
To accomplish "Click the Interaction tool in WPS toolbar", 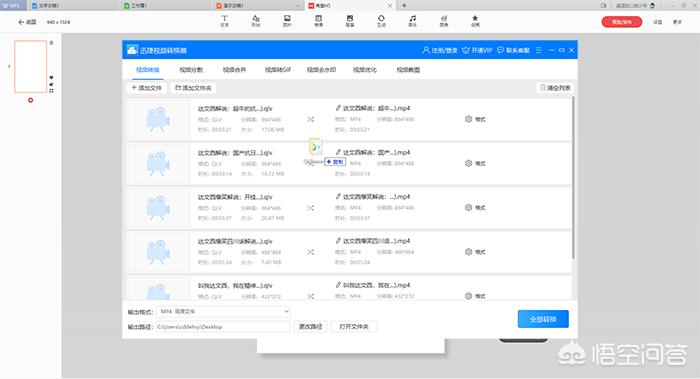I will coord(381,21).
